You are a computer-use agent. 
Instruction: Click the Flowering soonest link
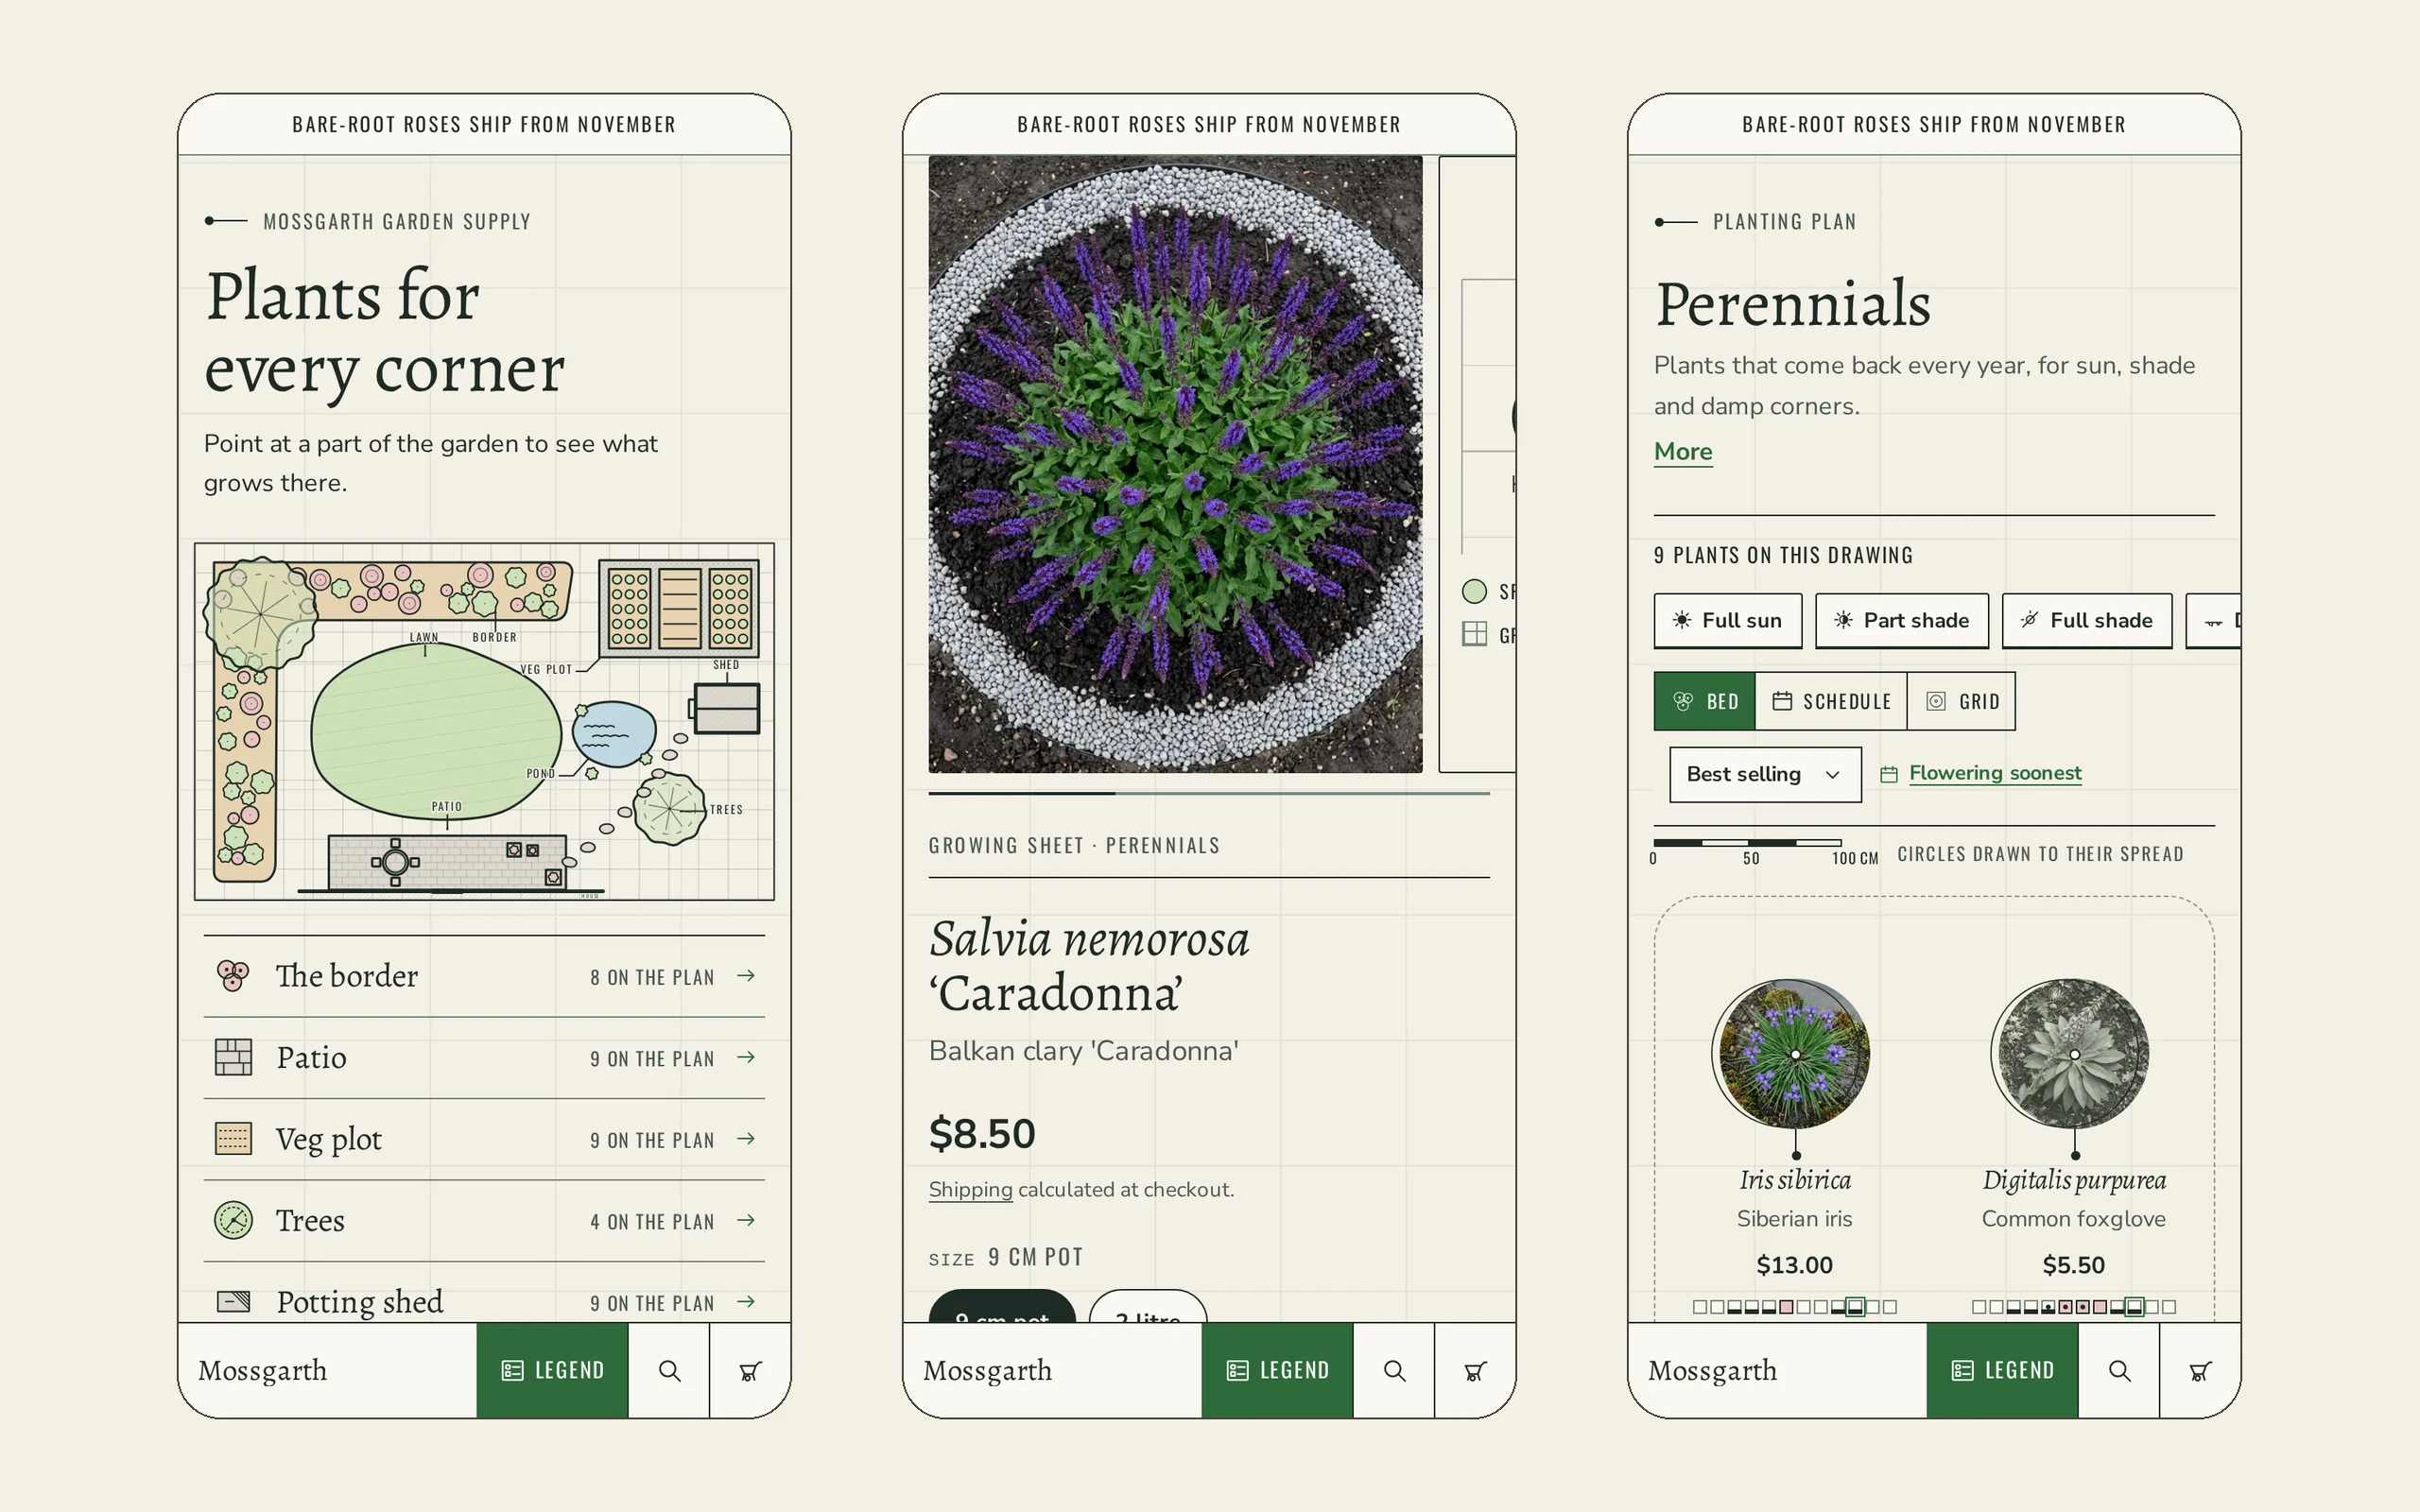click(1995, 773)
